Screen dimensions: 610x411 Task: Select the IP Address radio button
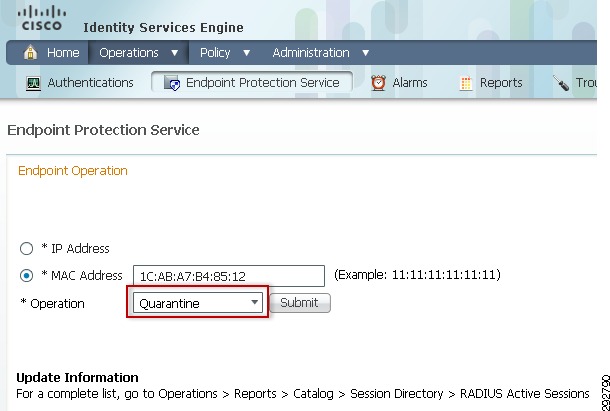(26, 248)
